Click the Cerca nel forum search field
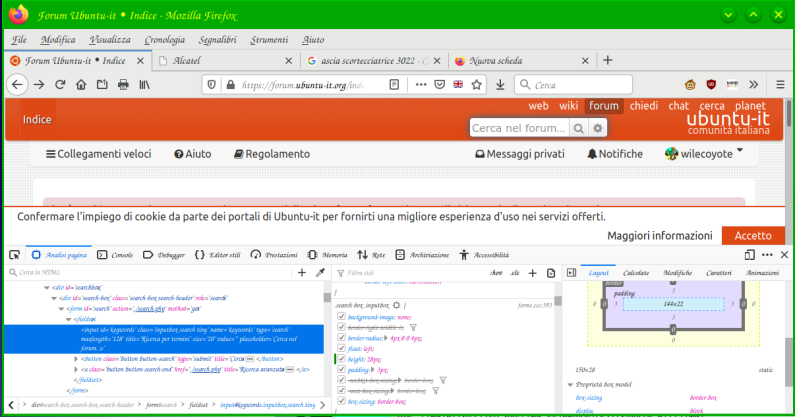The image size is (795, 417). pyautogui.click(x=519, y=128)
